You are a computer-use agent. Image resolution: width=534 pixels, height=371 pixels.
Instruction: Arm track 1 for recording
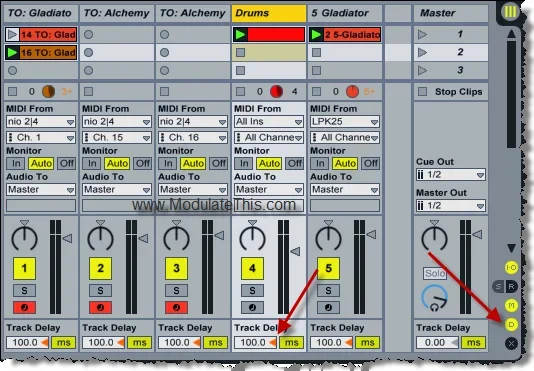[x=24, y=308]
